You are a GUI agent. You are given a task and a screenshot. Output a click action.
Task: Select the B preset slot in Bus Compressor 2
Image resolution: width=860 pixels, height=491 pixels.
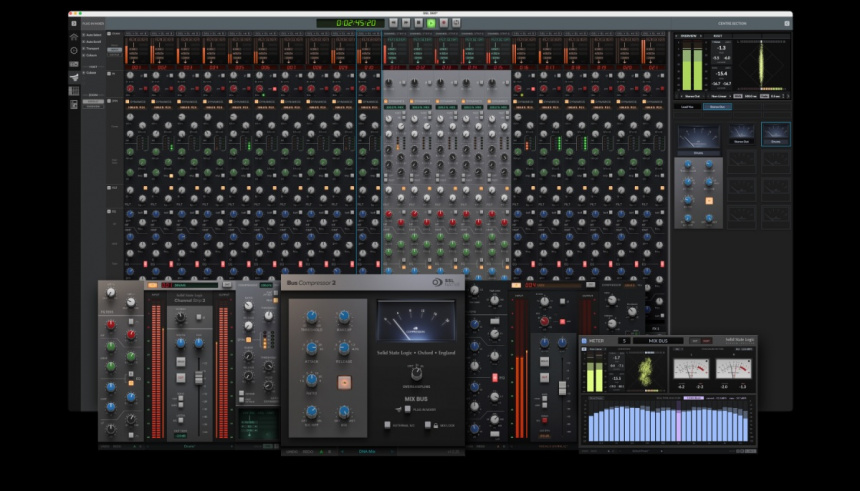point(330,452)
